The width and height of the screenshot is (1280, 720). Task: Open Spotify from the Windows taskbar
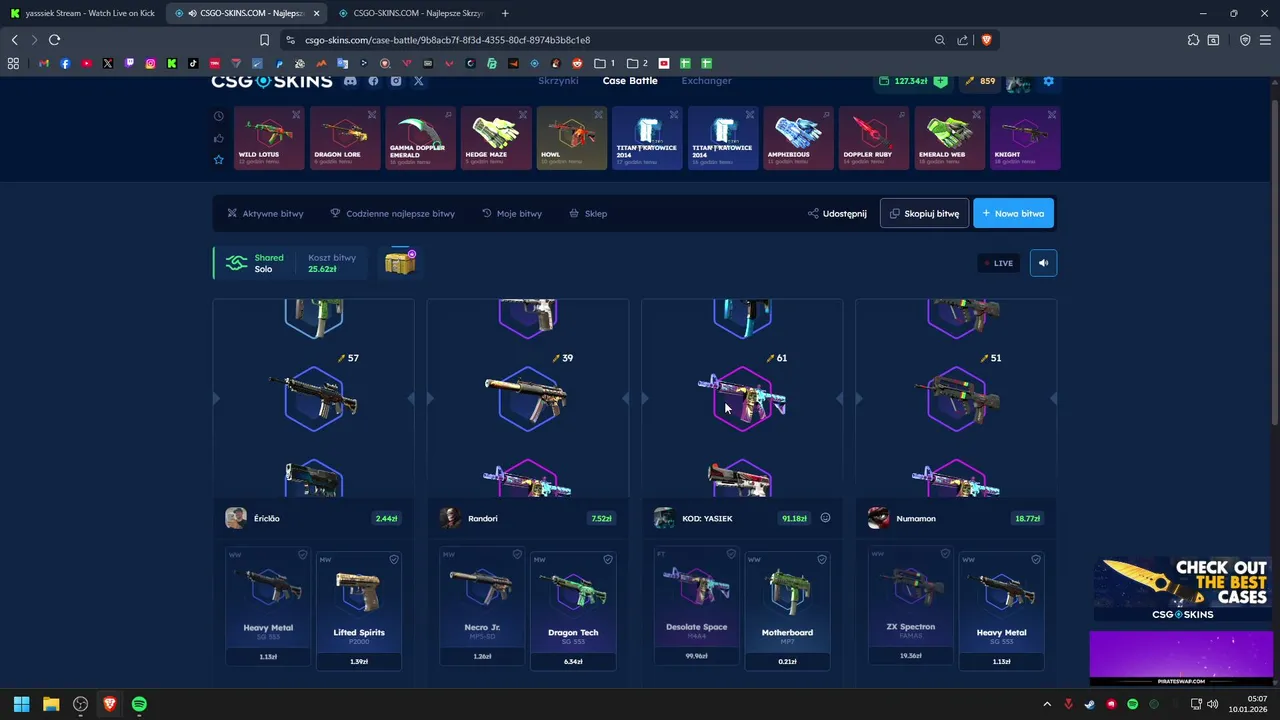[139, 704]
